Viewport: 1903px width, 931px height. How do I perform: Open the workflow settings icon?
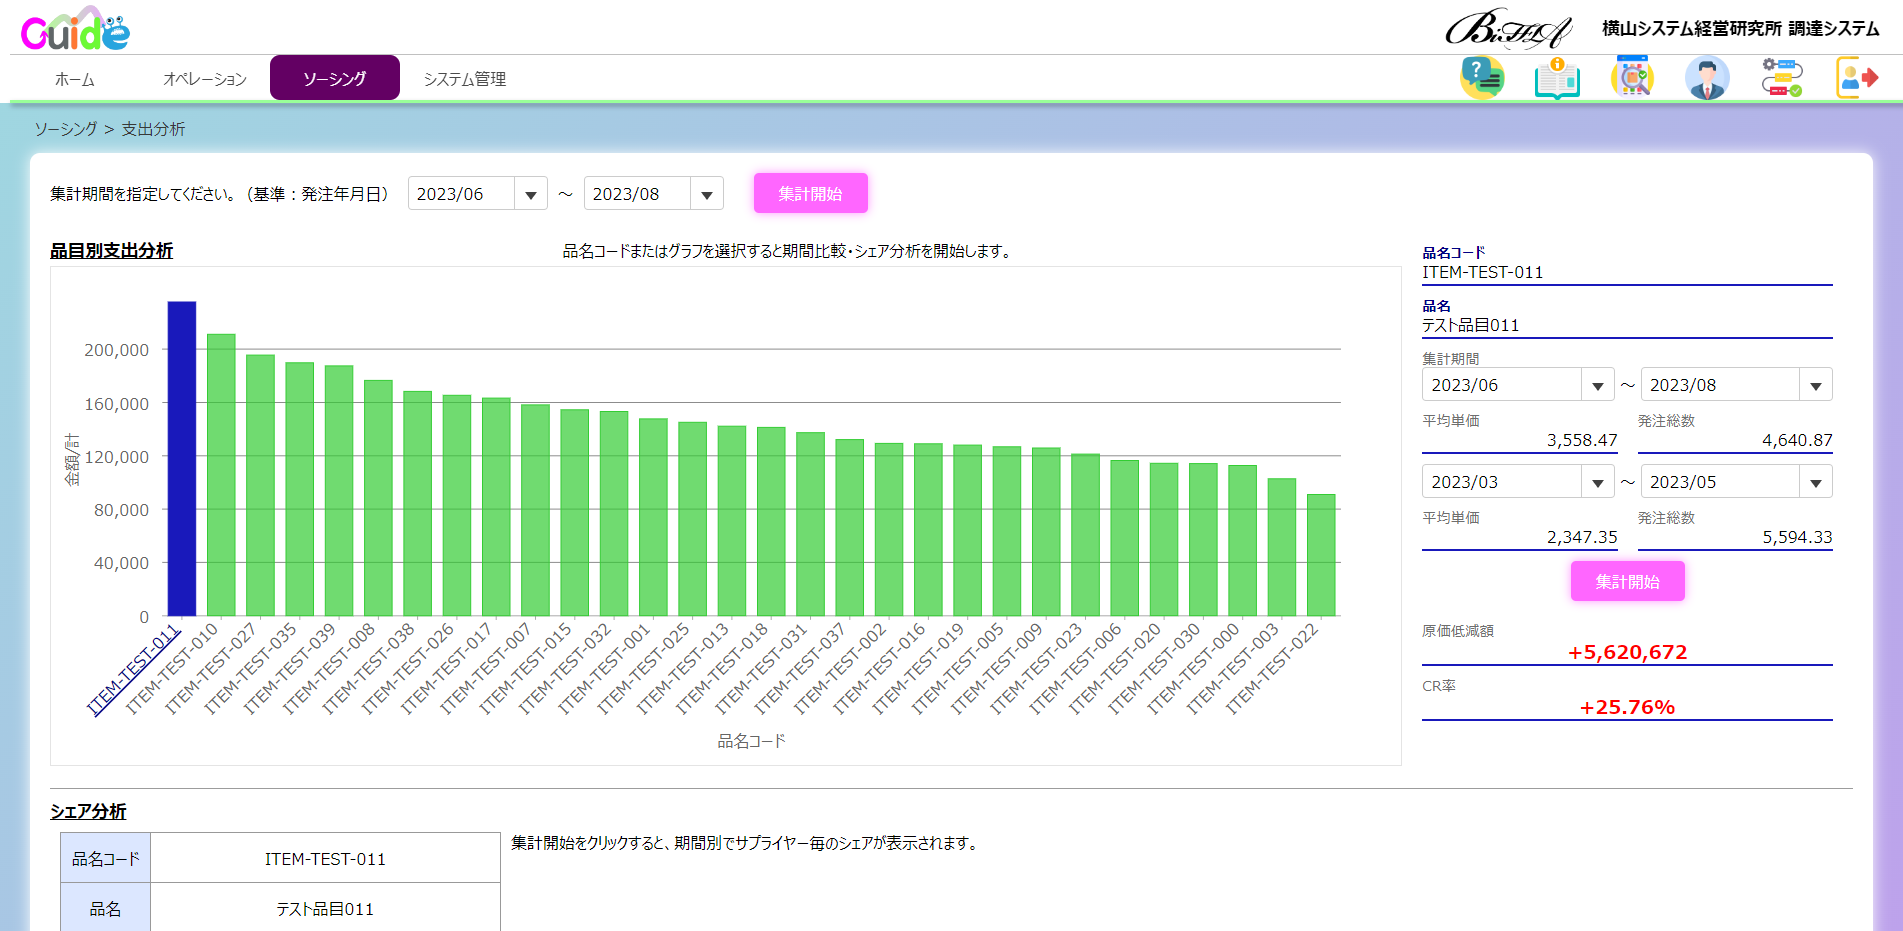1782,77
